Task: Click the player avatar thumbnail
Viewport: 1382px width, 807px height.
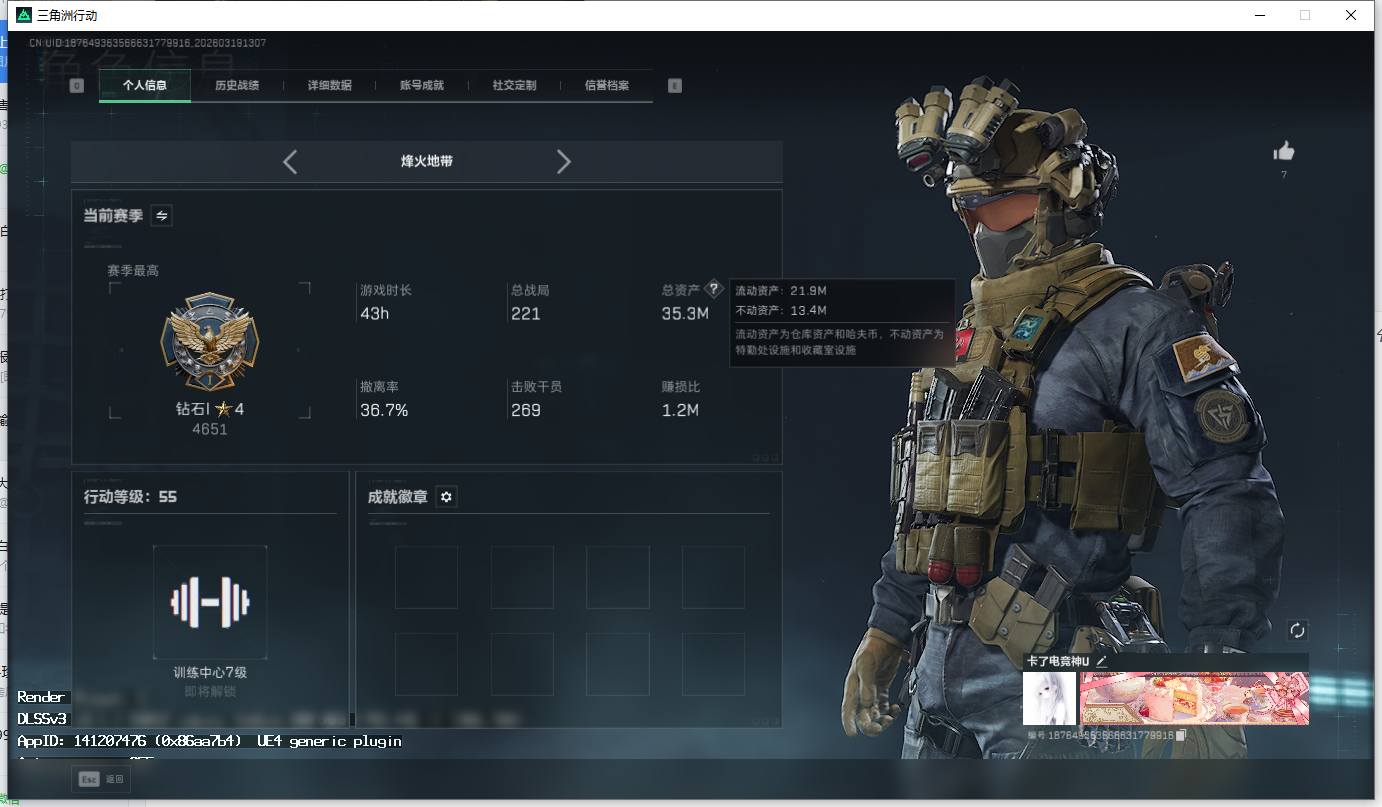Action: click(1049, 698)
